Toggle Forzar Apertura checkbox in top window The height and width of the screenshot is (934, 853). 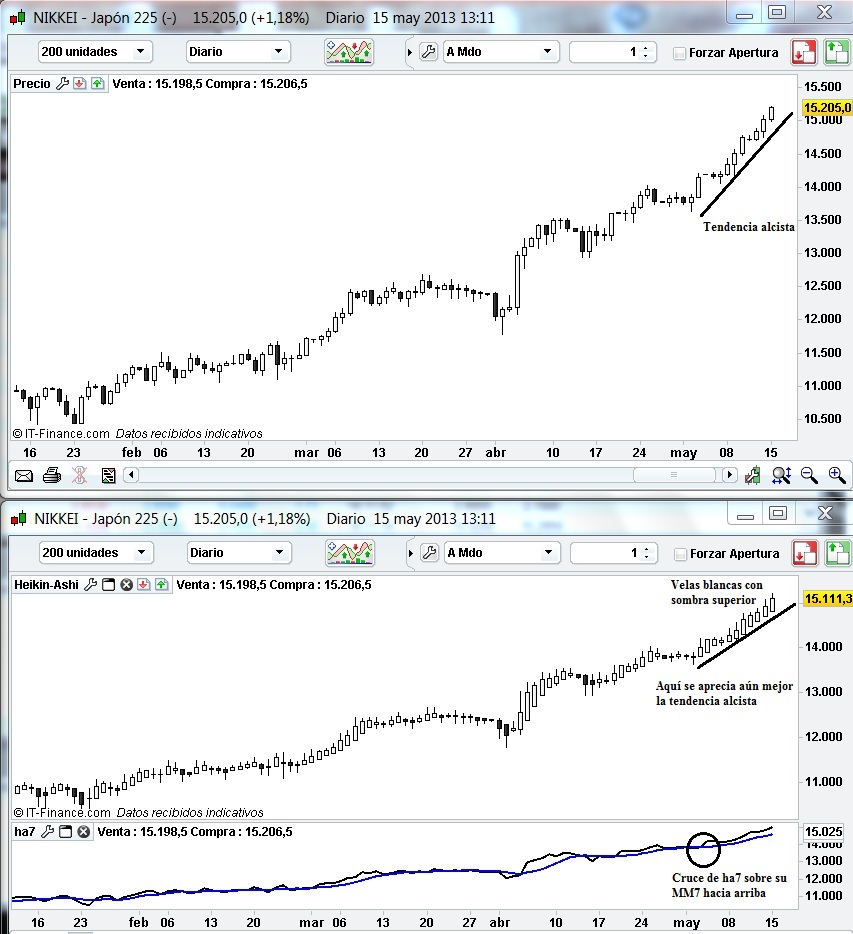point(679,53)
